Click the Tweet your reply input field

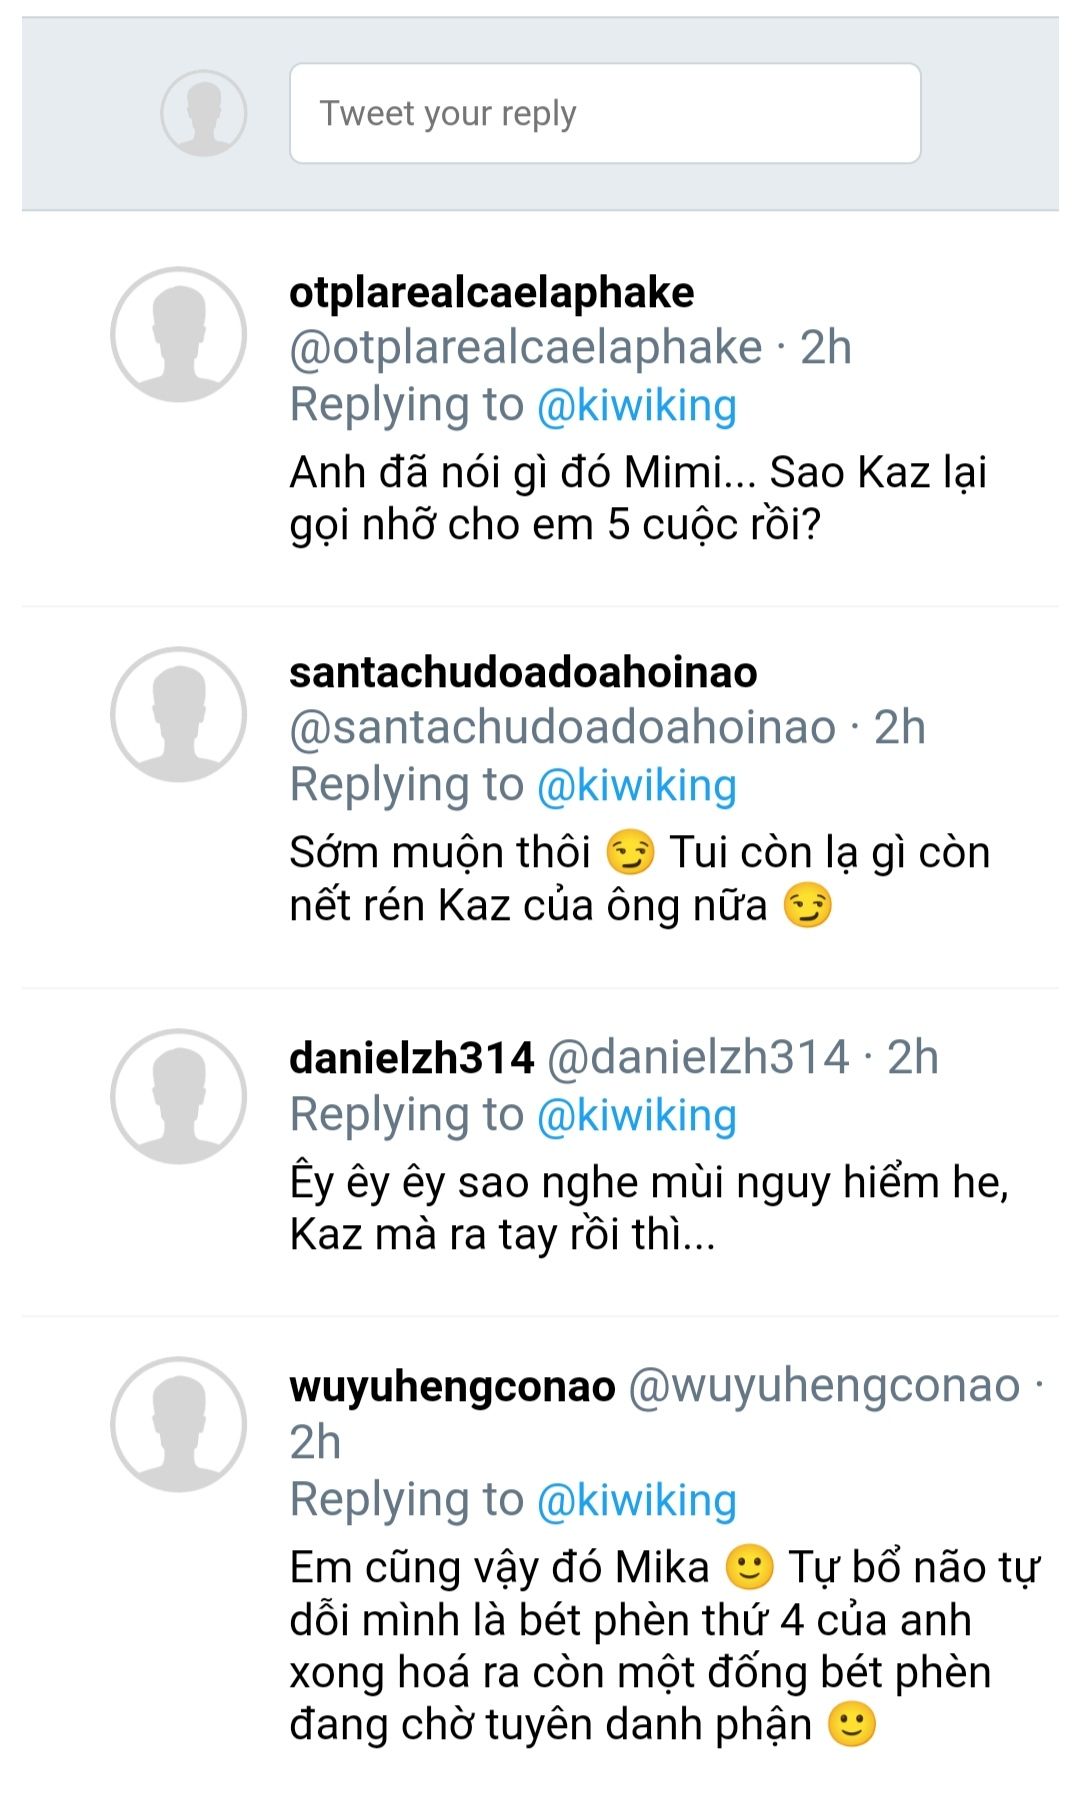coord(605,113)
